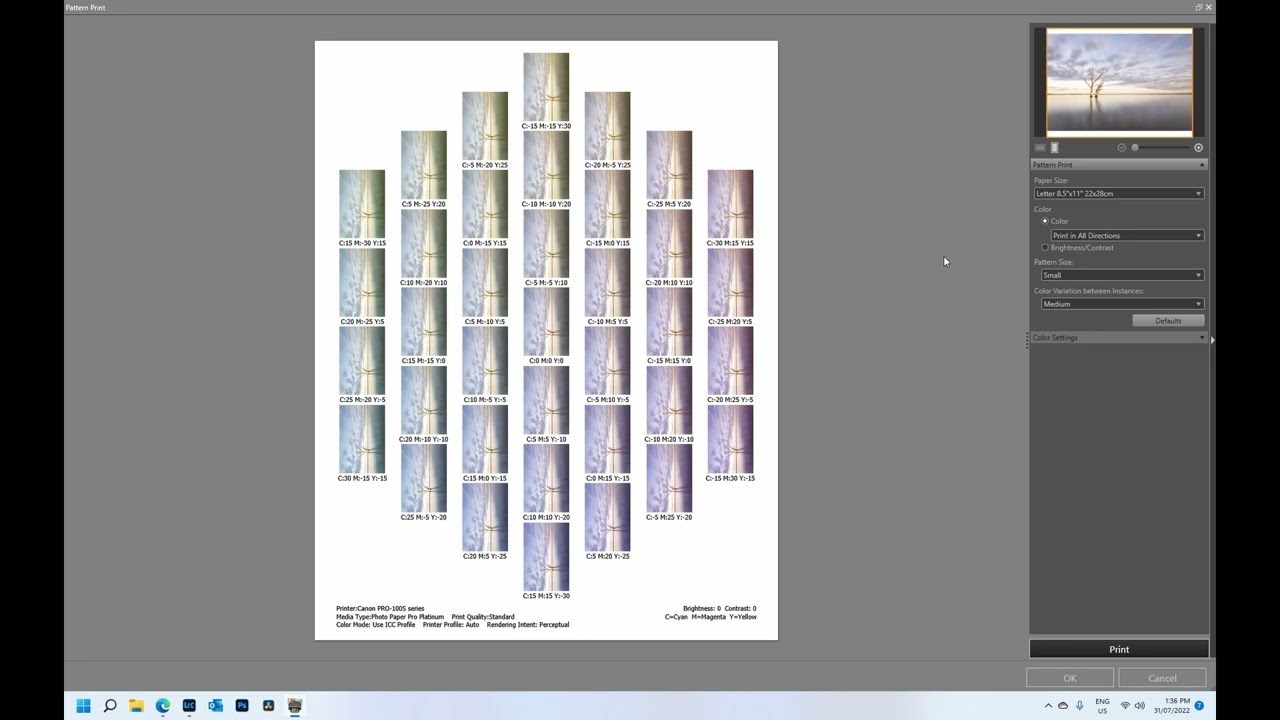
Task: Open the Paper Size dropdown
Action: point(1118,193)
